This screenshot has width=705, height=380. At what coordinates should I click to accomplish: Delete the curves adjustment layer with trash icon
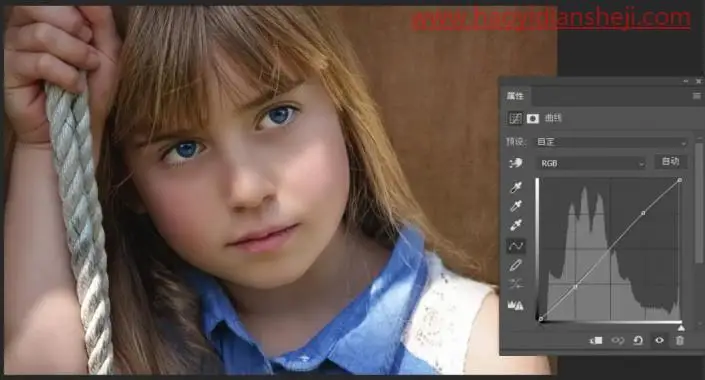pyautogui.click(x=680, y=340)
